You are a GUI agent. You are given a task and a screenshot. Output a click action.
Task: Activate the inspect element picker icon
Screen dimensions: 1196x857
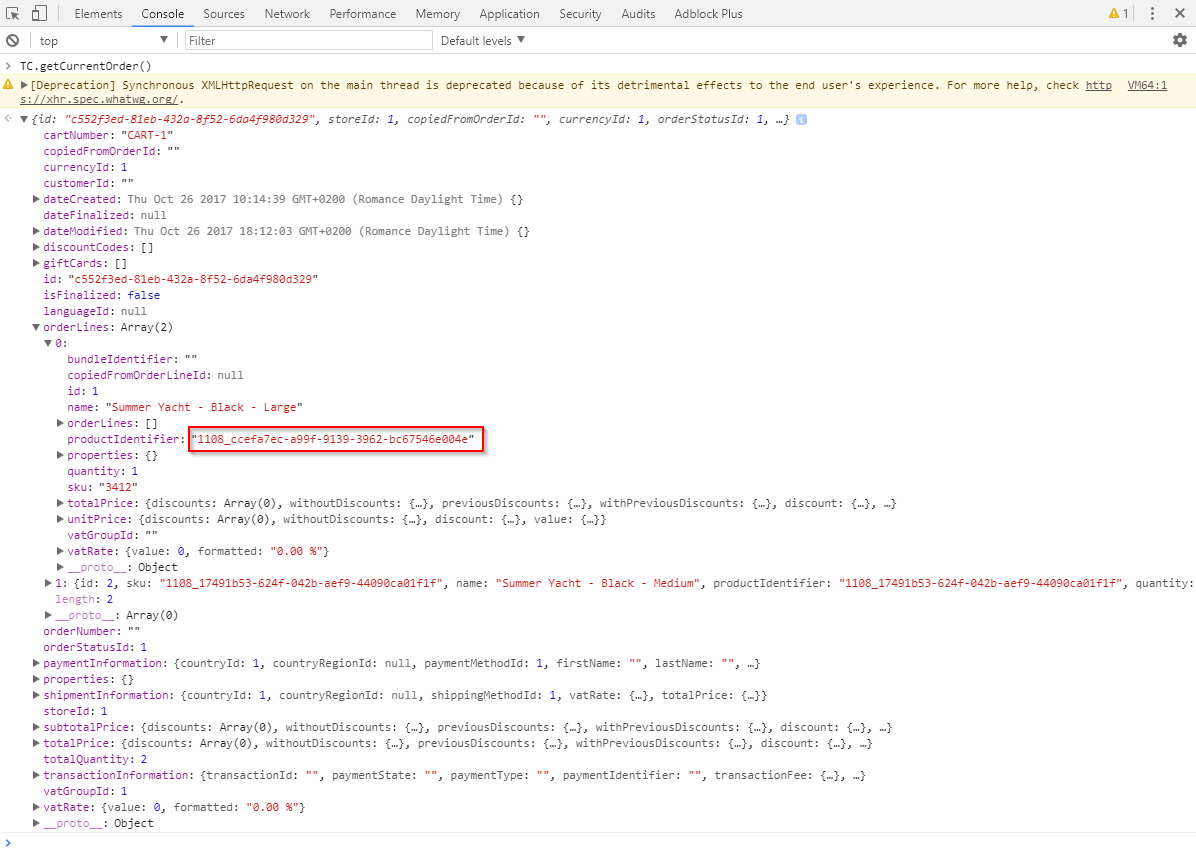(12, 13)
